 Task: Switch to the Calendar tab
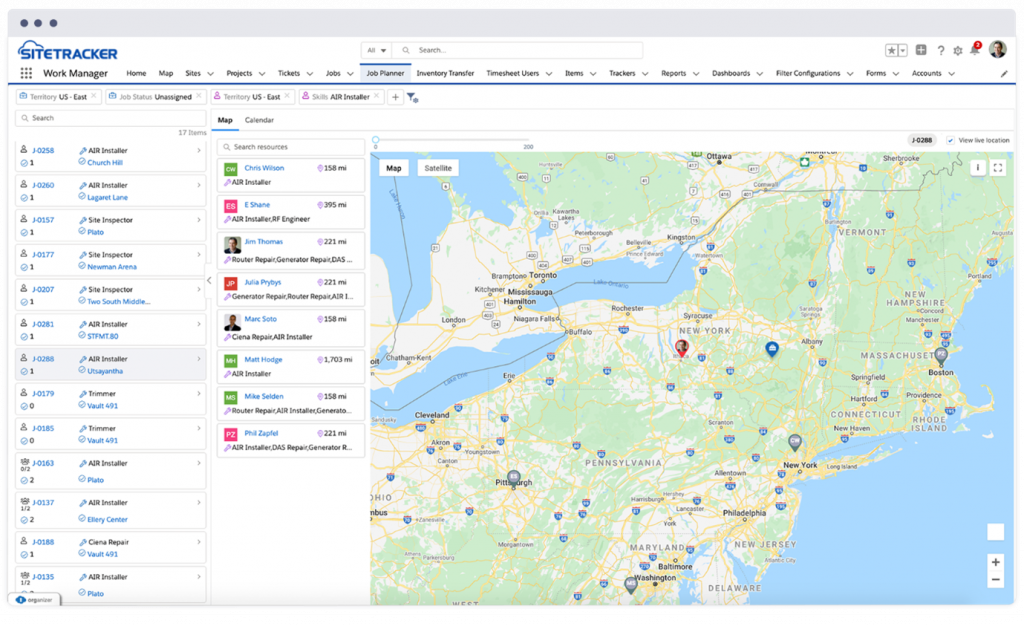259,120
